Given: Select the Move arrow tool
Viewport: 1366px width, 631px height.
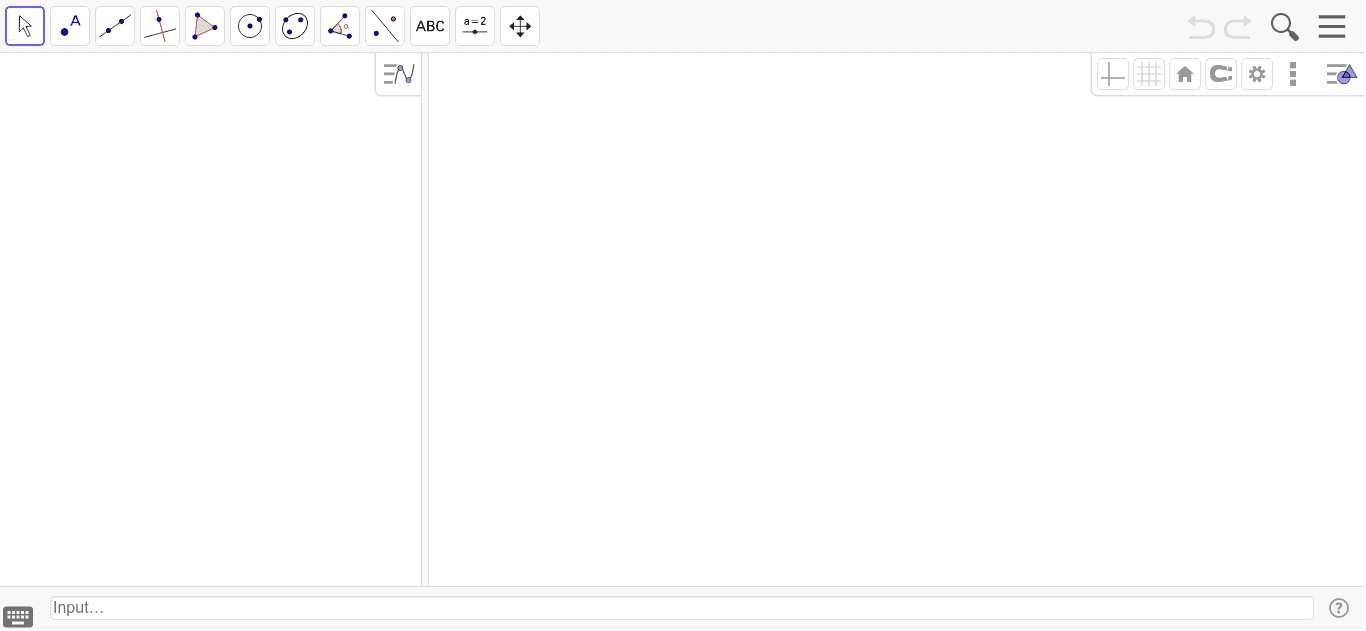Looking at the screenshot, I should (x=25, y=26).
